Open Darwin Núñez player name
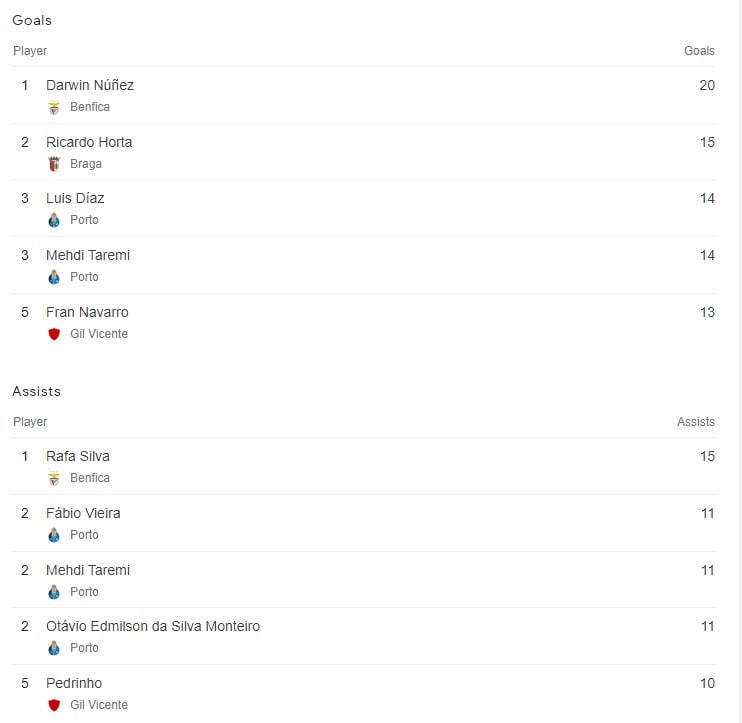The height and width of the screenshot is (723, 742). pyautogui.click(x=90, y=85)
